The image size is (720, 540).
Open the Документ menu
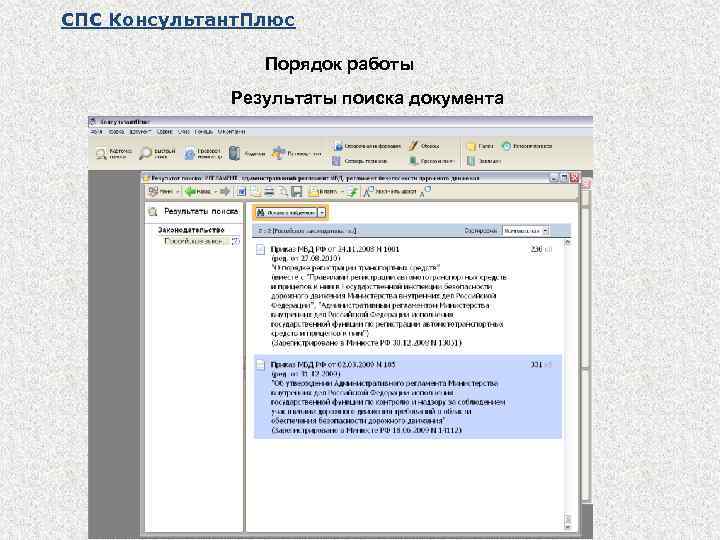[140, 132]
